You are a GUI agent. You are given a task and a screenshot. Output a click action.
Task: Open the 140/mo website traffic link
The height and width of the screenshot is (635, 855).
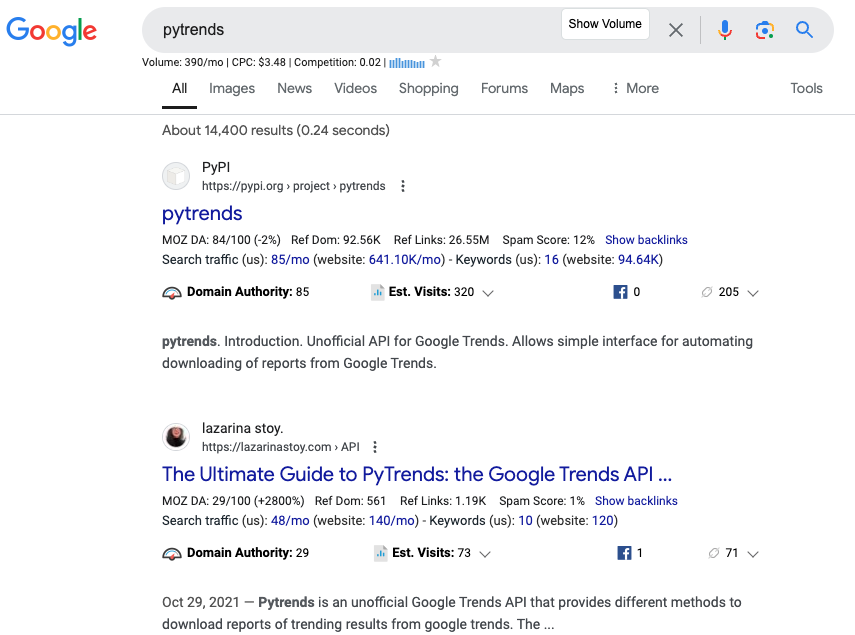pos(392,521)
